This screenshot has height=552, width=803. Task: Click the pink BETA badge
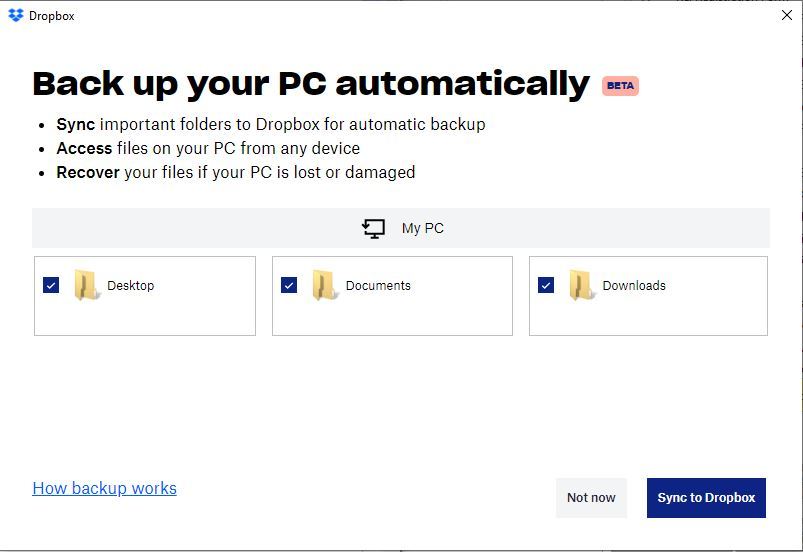coord(620,86)
